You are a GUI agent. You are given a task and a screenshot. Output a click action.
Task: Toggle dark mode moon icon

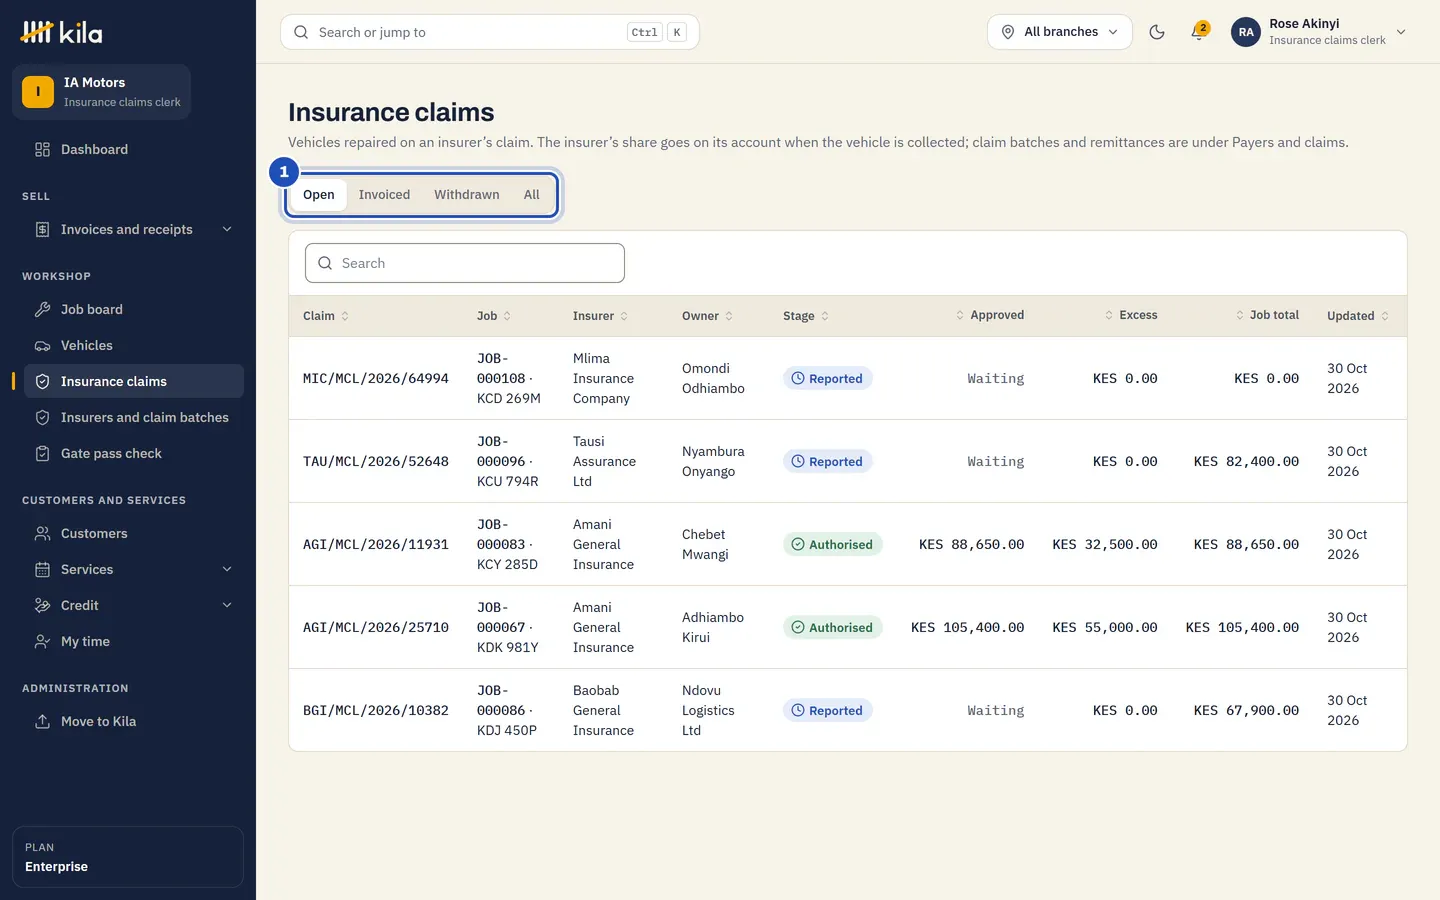[1157, 32]
